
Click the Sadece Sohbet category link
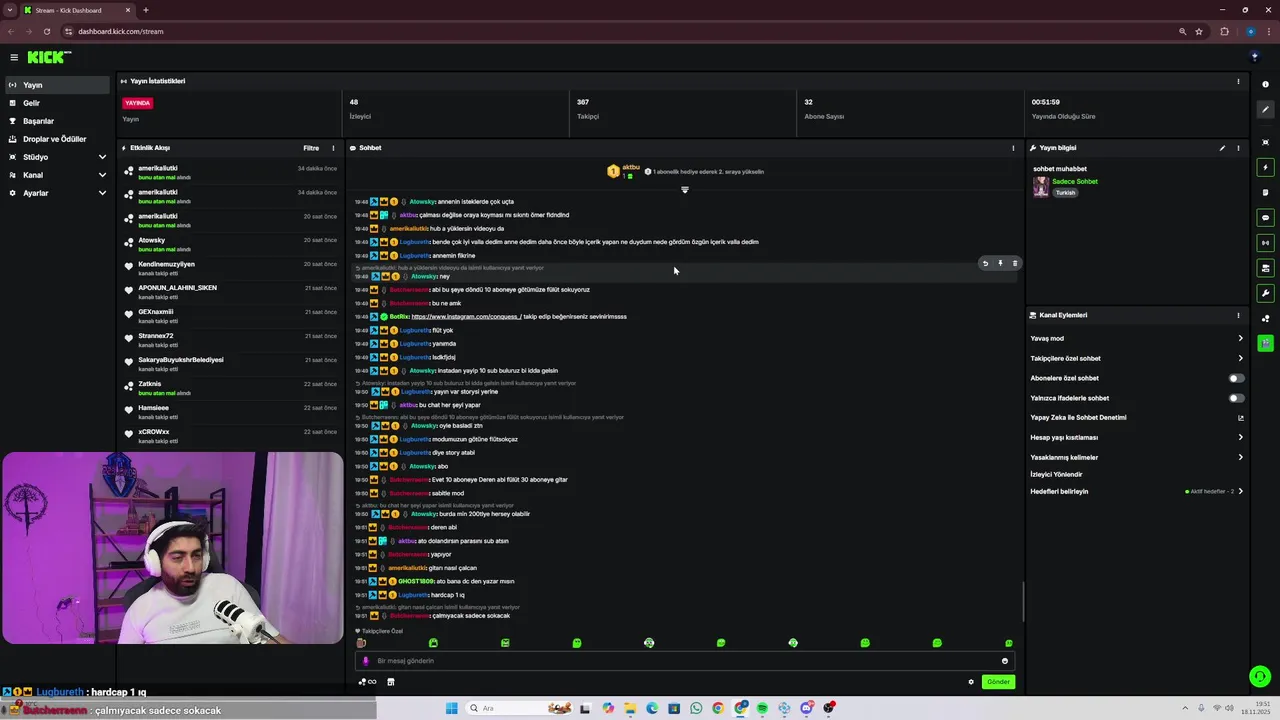pos(1075,182)
